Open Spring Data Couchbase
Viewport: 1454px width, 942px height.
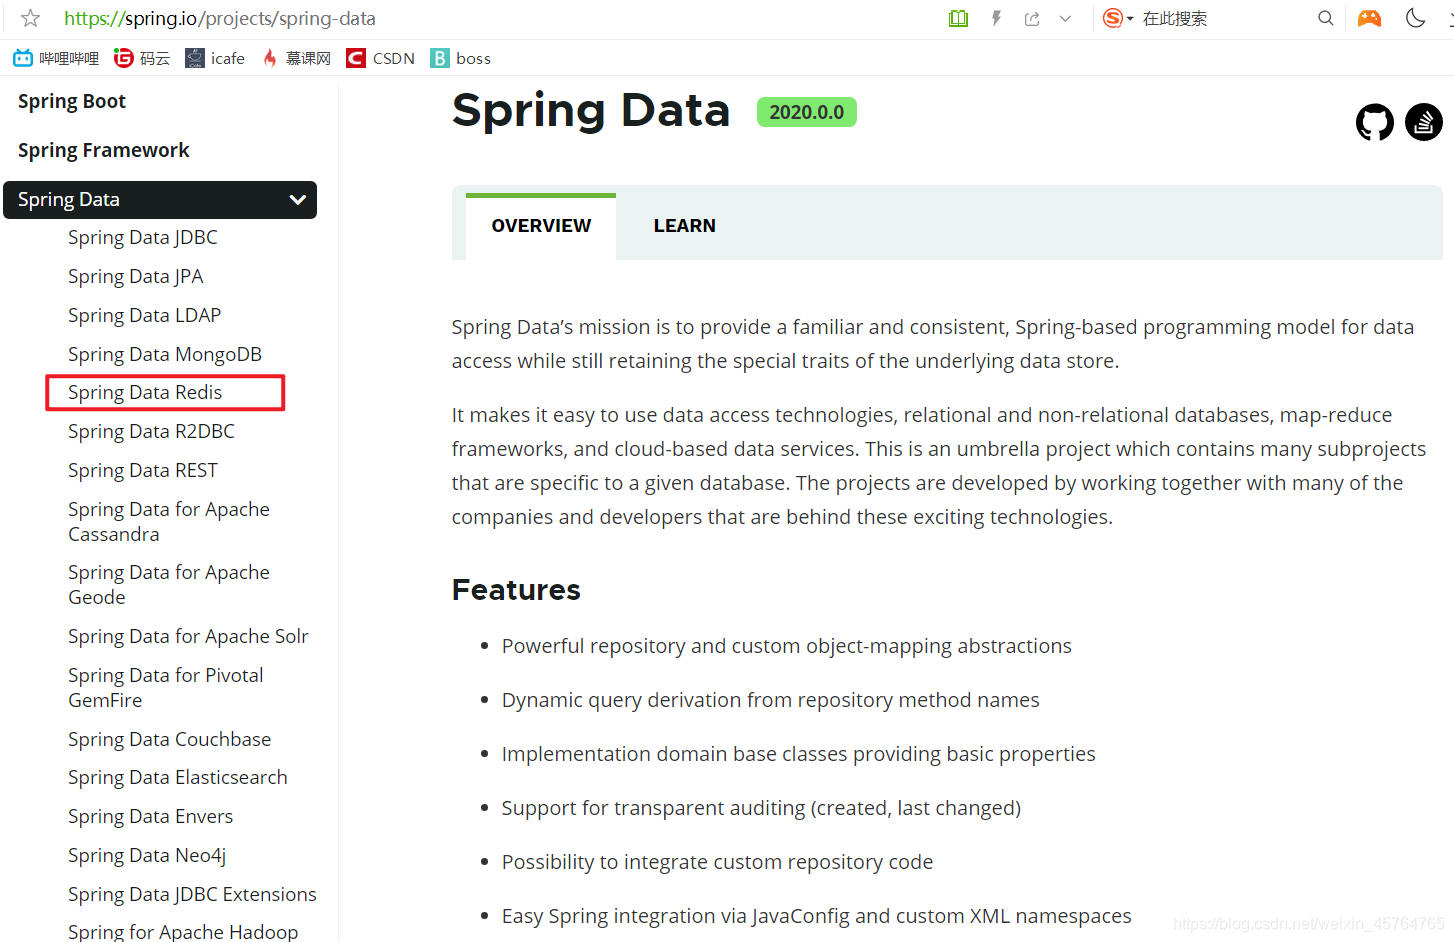pyautogui.click(x=170, y=739)
